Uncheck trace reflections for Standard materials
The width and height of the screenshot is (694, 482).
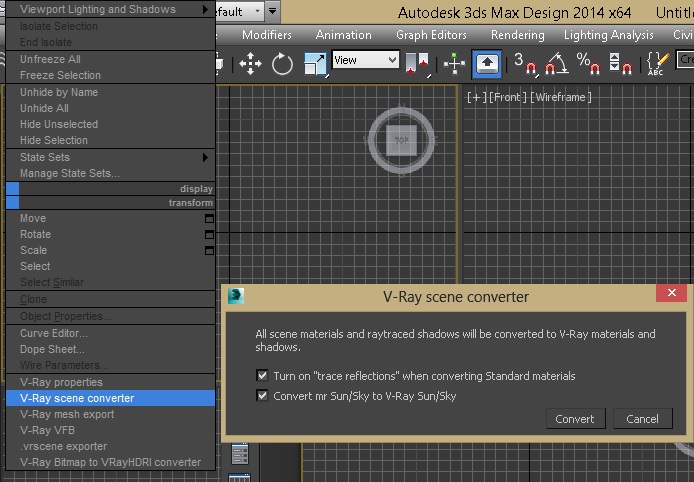pyautogui.click(x=262, y=376)
